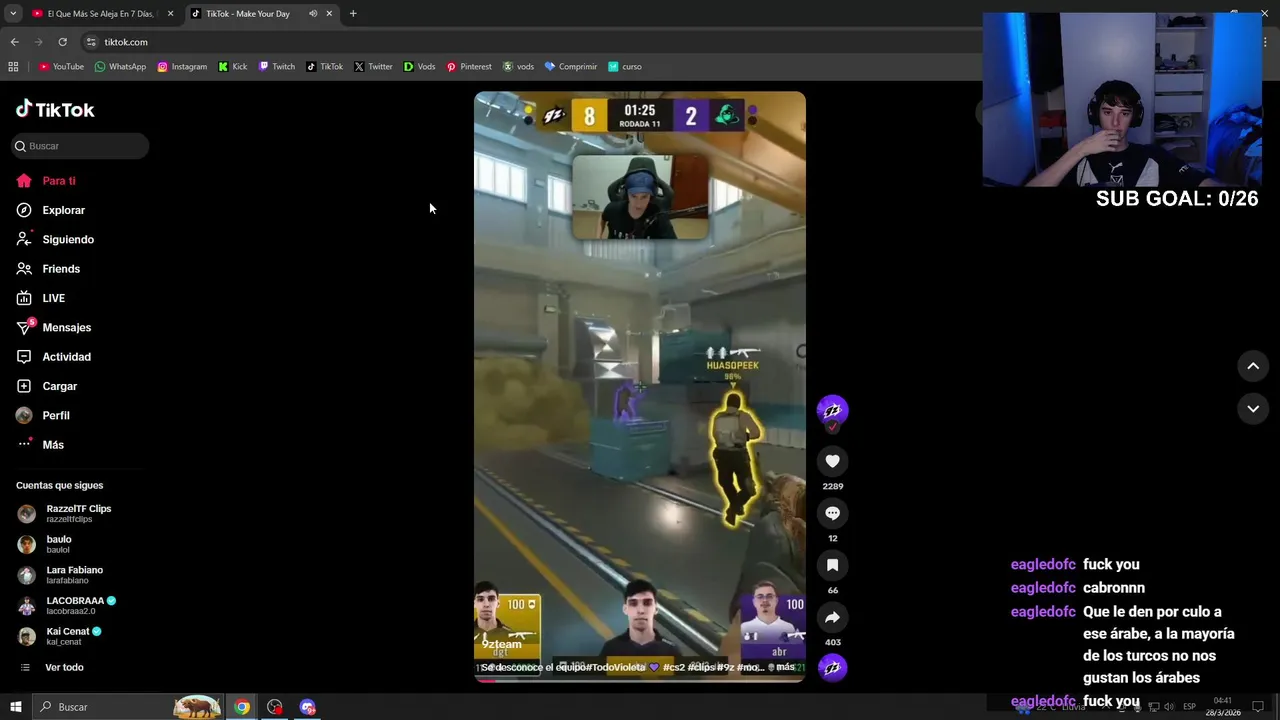Open Chrome tab search dropdown arrow

[13, 14]
